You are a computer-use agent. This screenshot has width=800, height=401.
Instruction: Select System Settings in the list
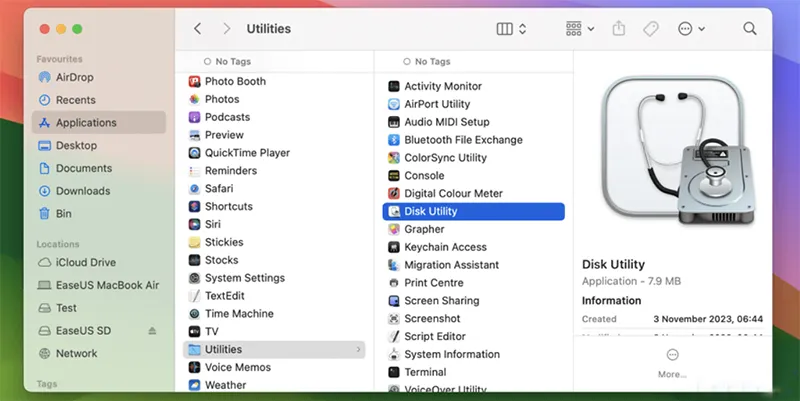coord(274,278)
